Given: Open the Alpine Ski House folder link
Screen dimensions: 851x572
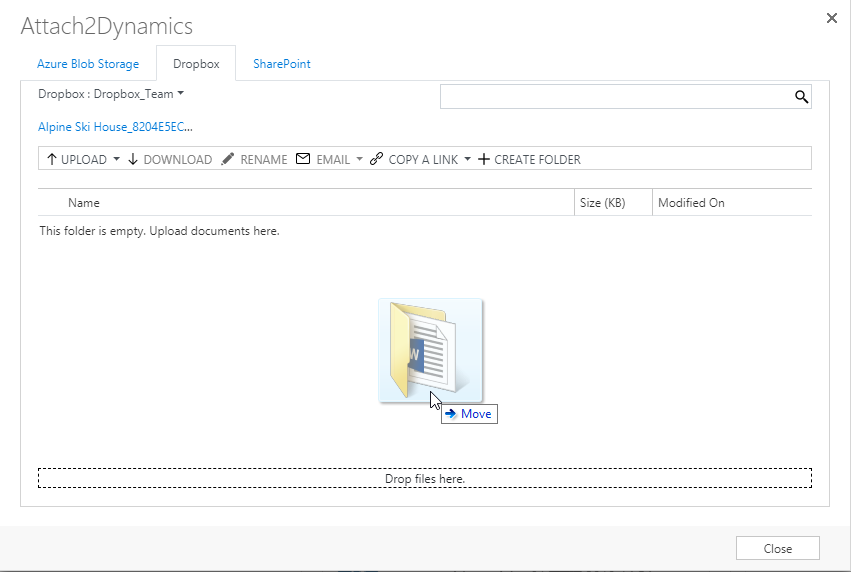Looking at the screenshot, I should [x=115, y=126].
